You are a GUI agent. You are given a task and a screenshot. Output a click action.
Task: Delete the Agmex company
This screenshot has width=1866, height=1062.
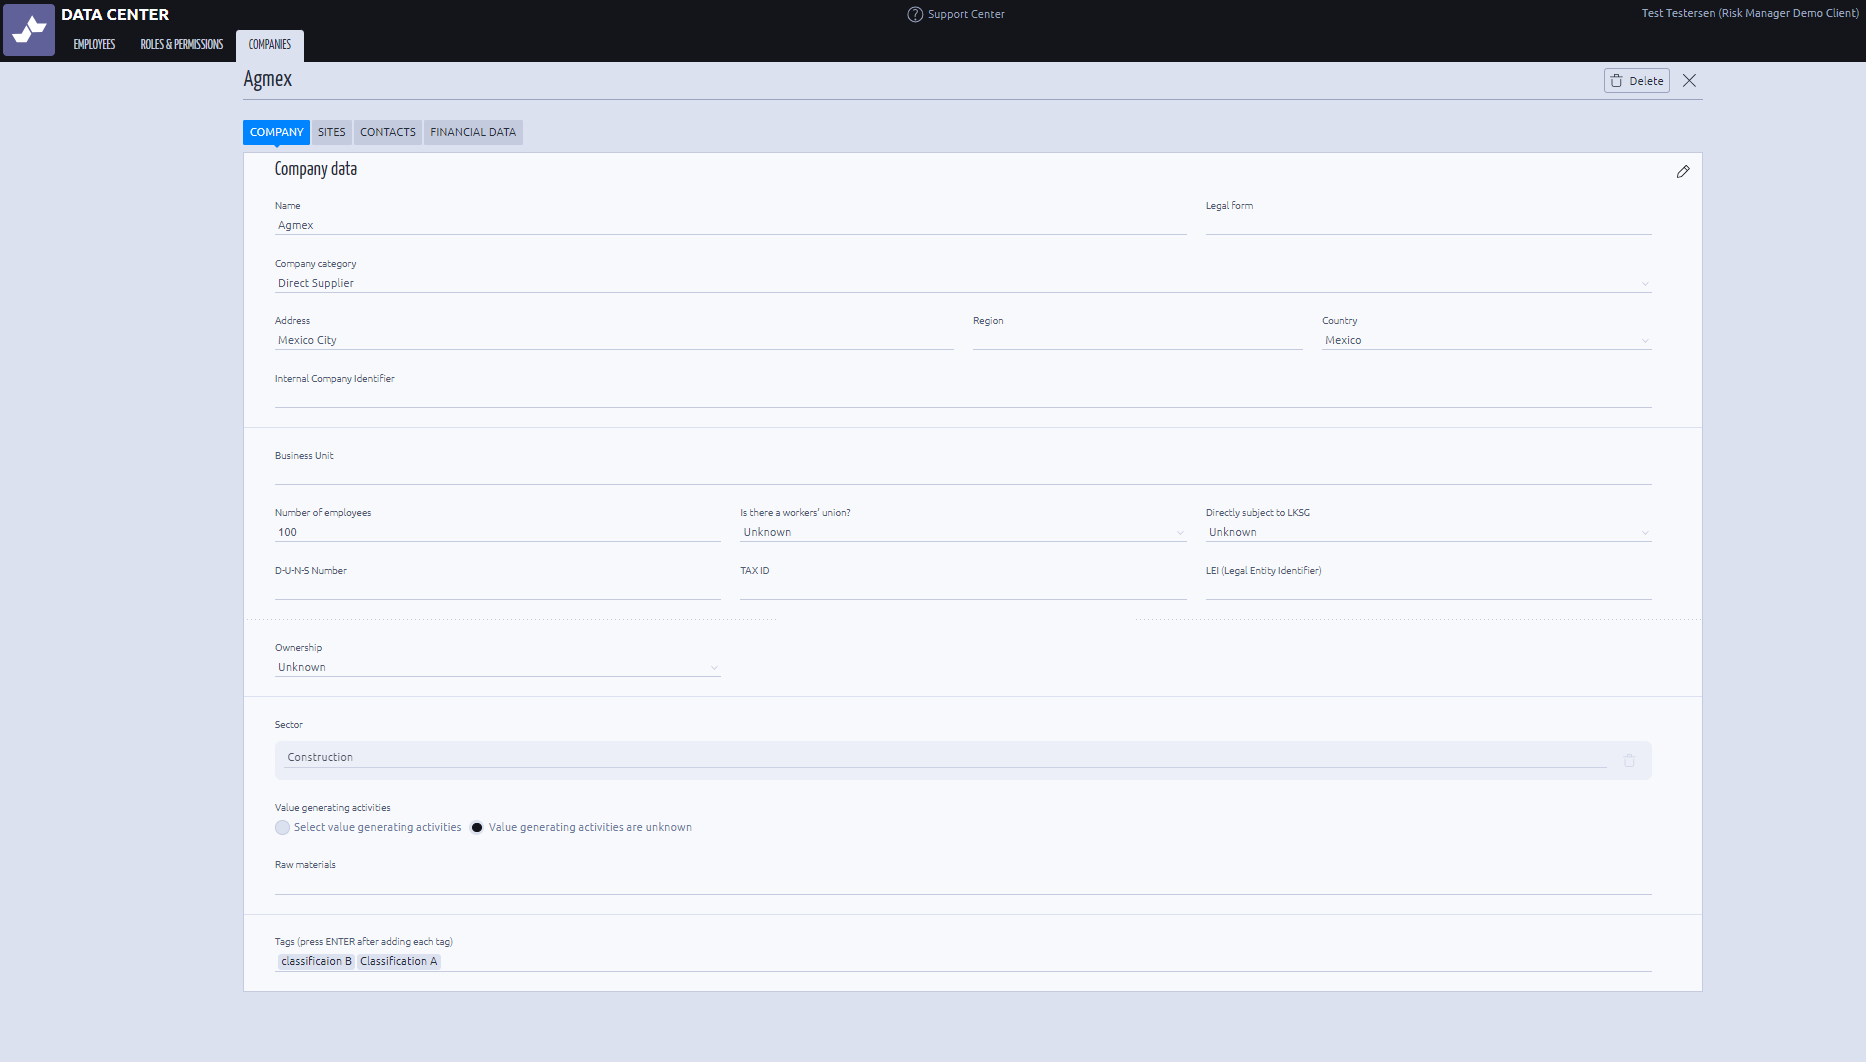pyautogui.click(x=1637, y=81)
